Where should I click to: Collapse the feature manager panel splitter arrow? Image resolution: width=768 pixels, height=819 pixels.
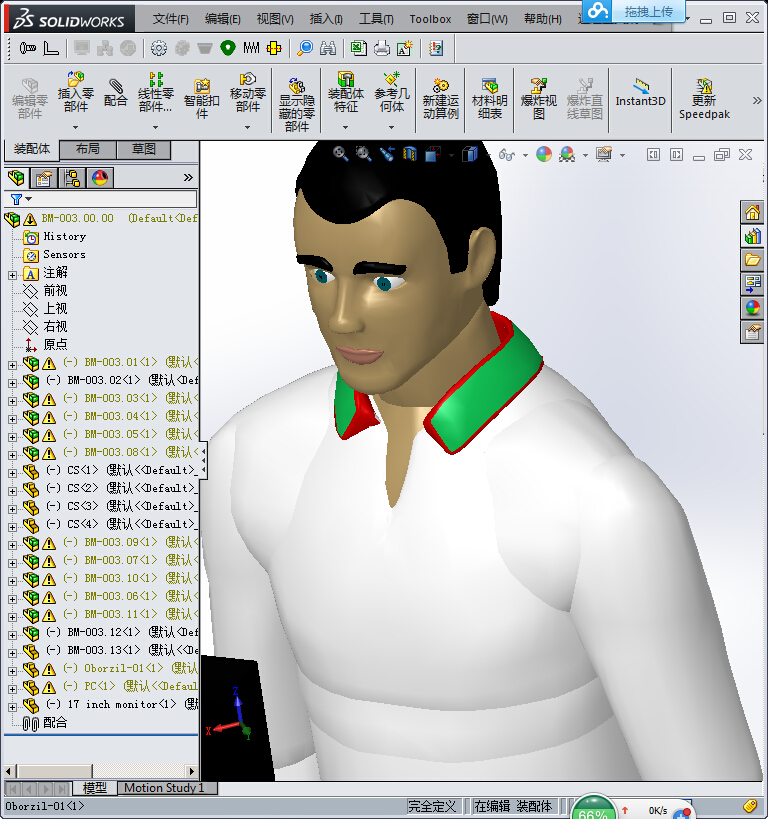[203, 460]
